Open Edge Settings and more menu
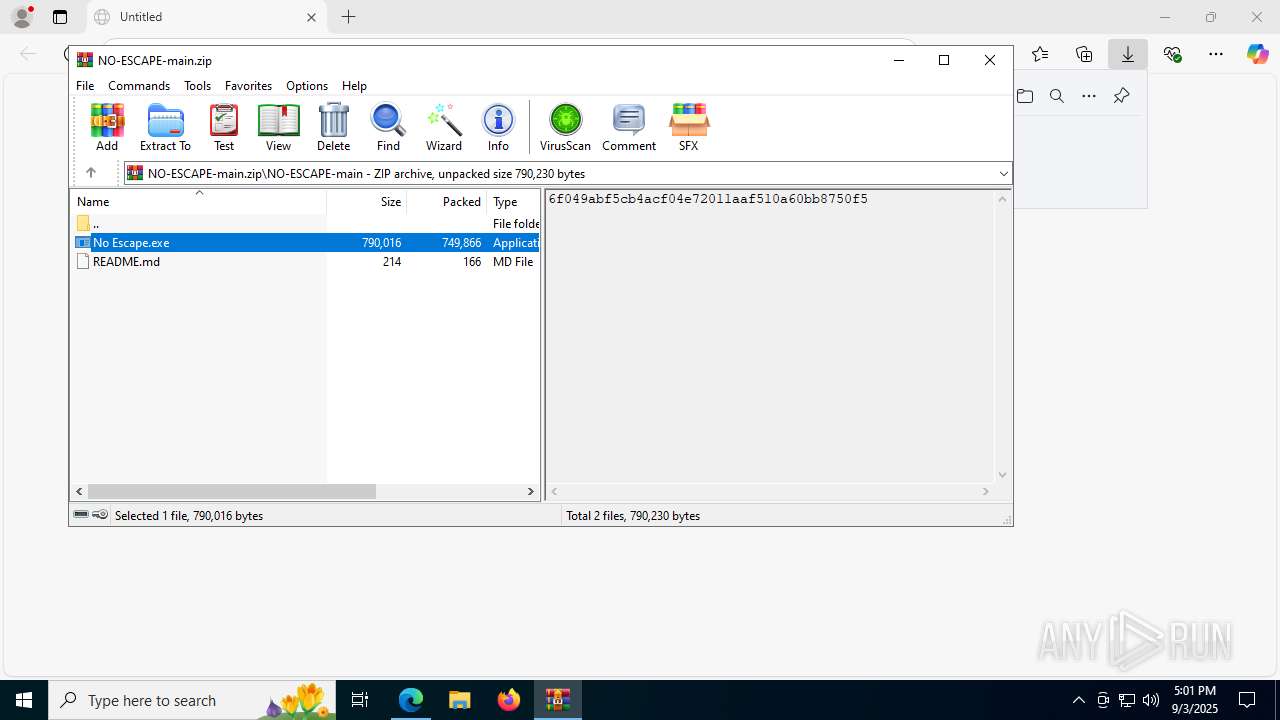Viewport: 1280px width, 720px height. pyautogui.click(x=1216, y=54)
